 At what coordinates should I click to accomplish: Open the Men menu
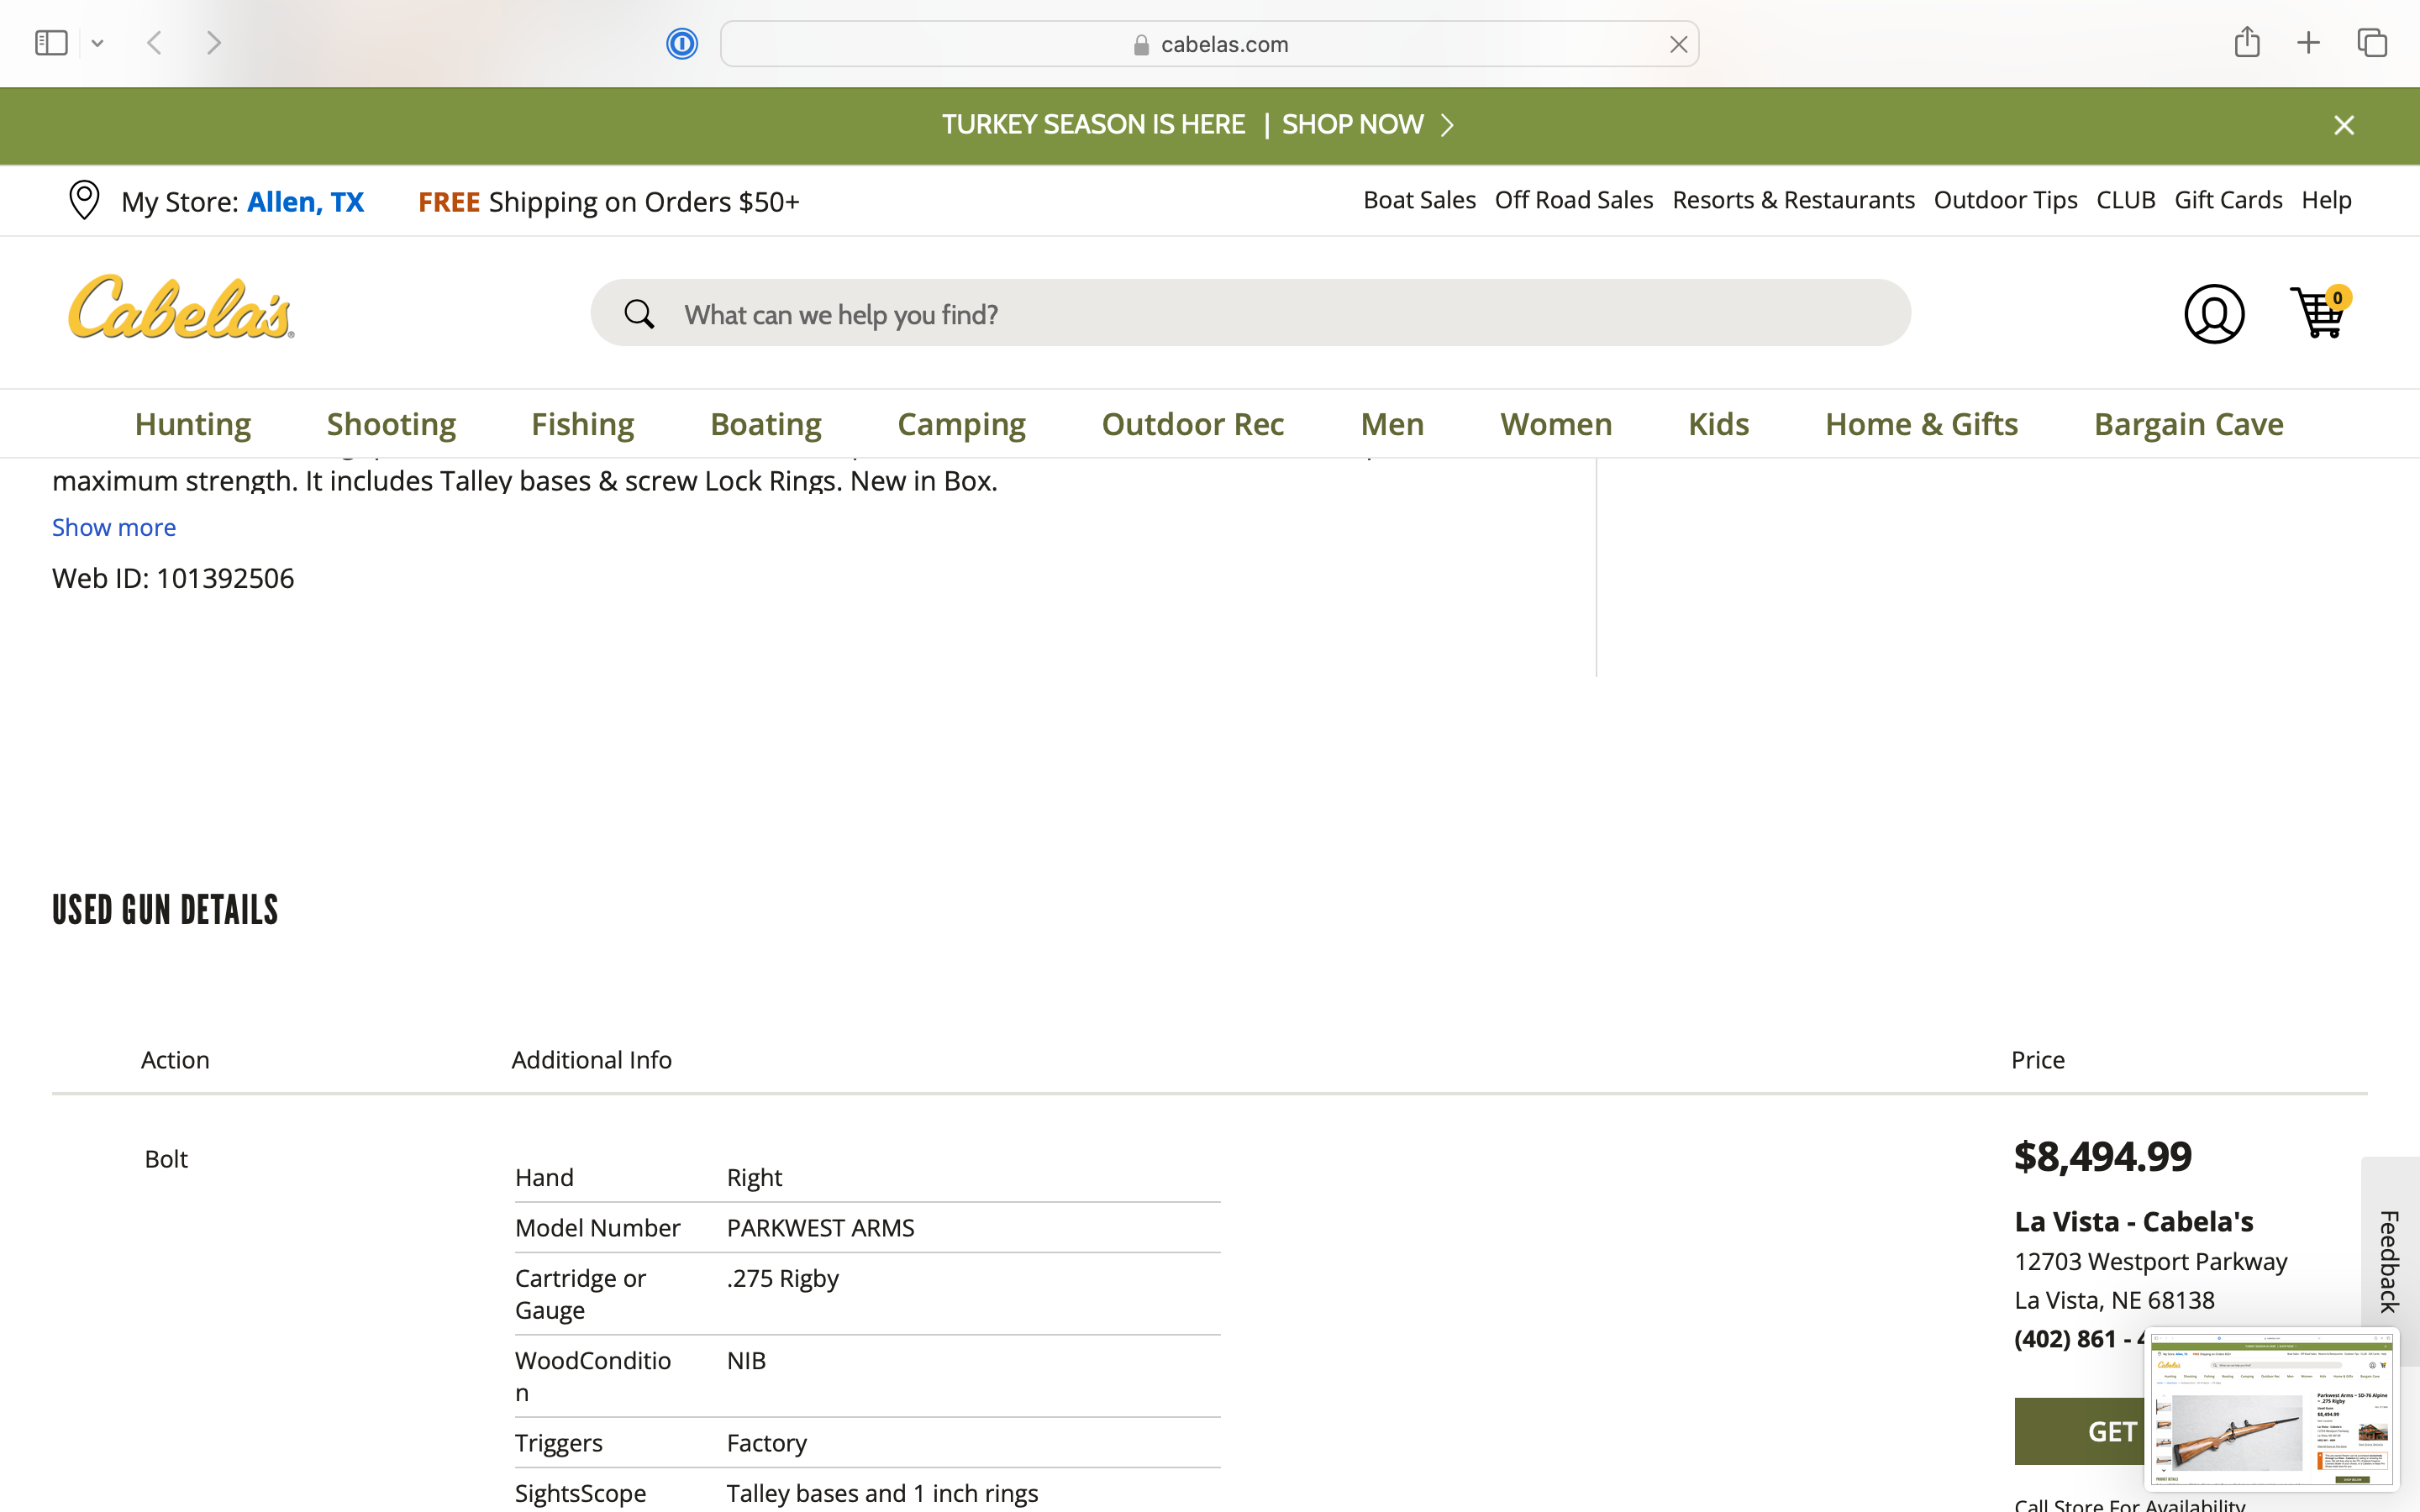(x=1392, y=424)
